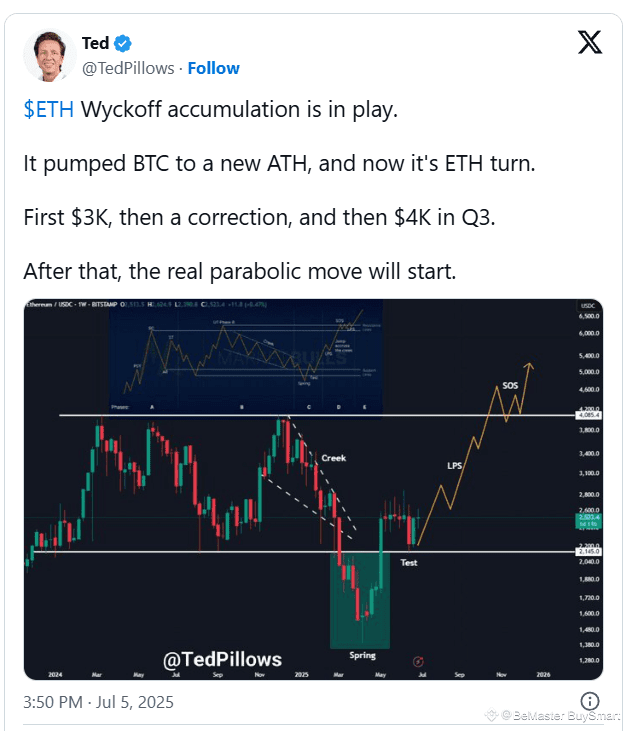Click the 2025 marker on time axis

coord(302,675)
